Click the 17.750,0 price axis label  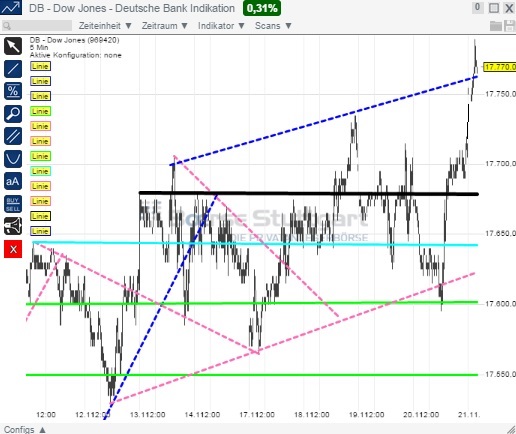pyautogui.click(x=500, y=94)
